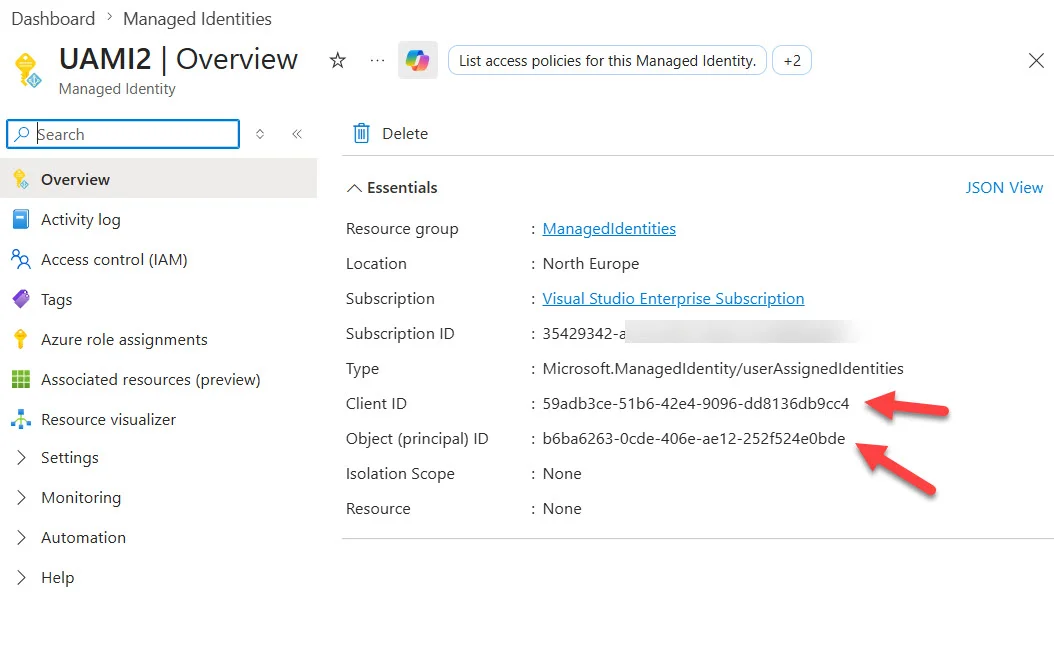This screenshot has height=645, width=1054.
Task: Open the ManagedIdentities resource group link
Action: coord(609,228)
